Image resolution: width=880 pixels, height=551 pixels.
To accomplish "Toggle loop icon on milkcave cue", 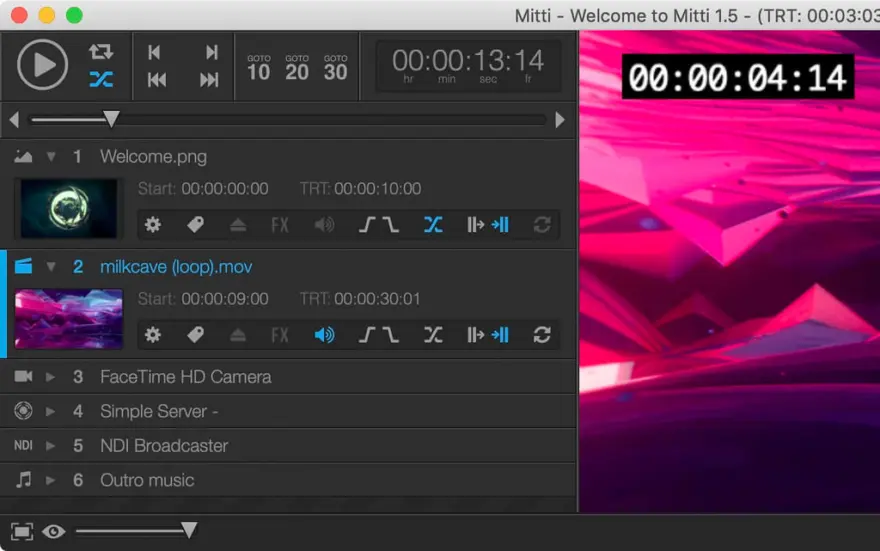I will click(542, 335).
